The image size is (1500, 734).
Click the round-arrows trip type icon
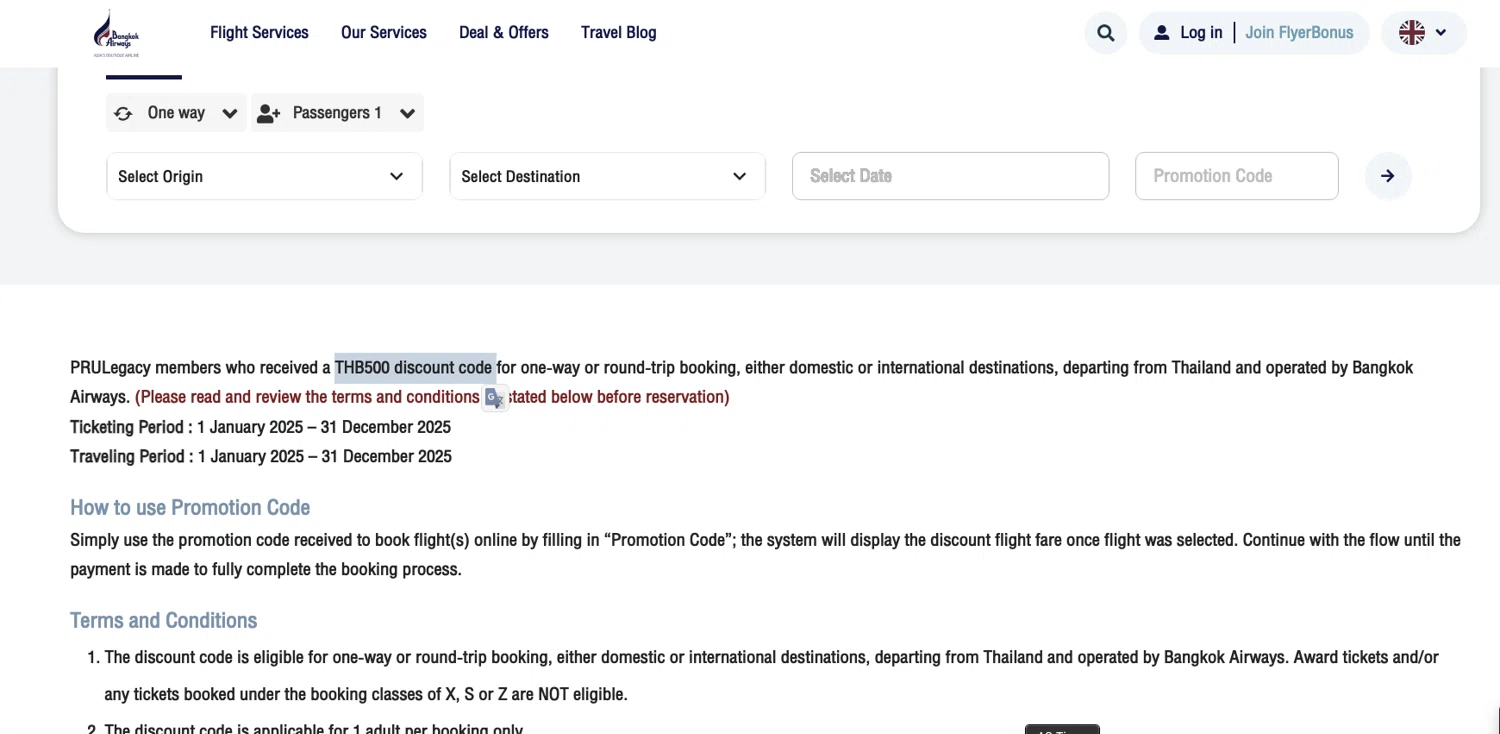click(x=123, y=113)
